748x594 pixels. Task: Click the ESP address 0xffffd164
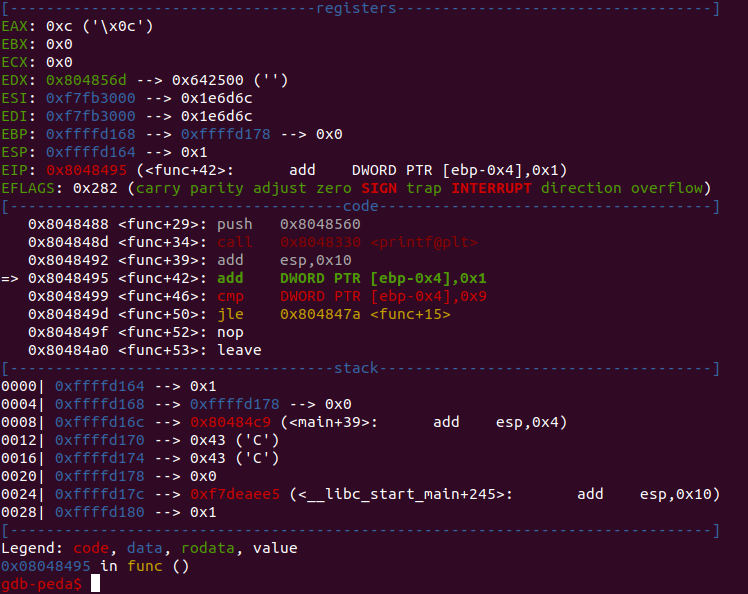click(91, 152)
